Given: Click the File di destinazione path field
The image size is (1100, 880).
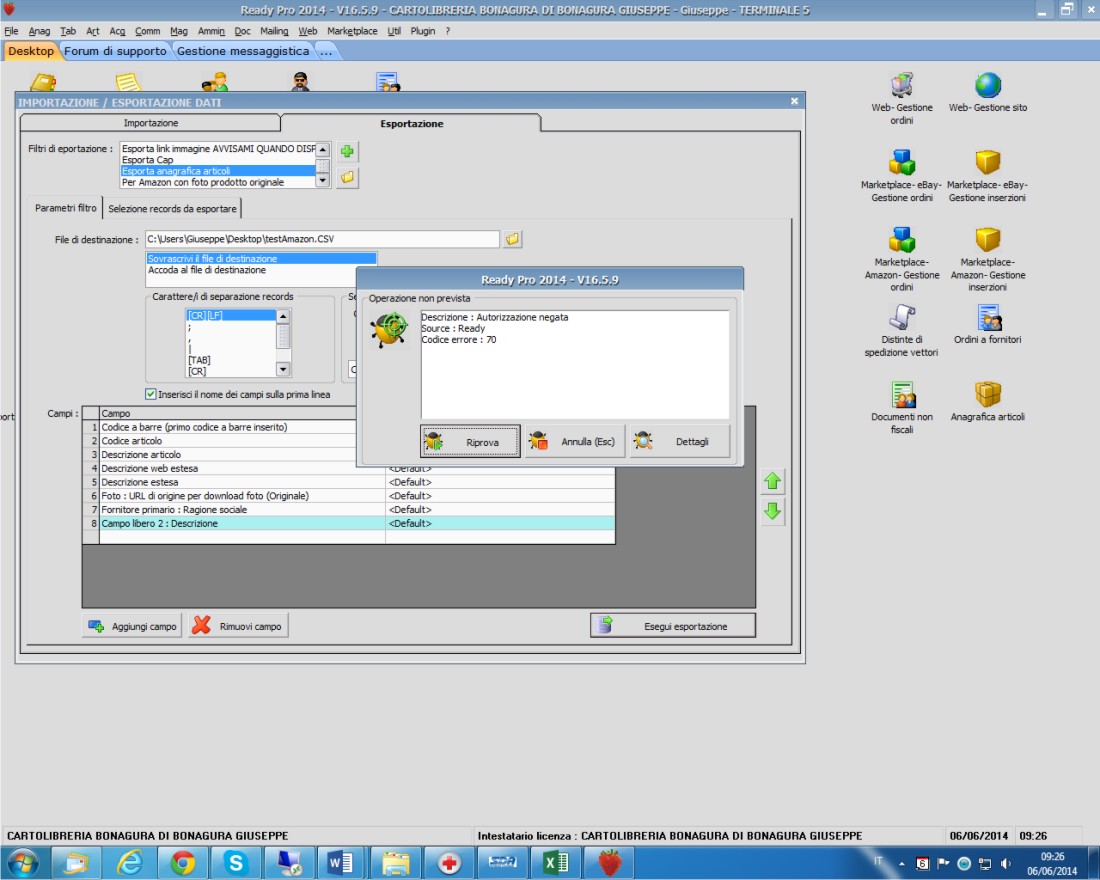Looking at the screenshot, I should click(322, 239).
